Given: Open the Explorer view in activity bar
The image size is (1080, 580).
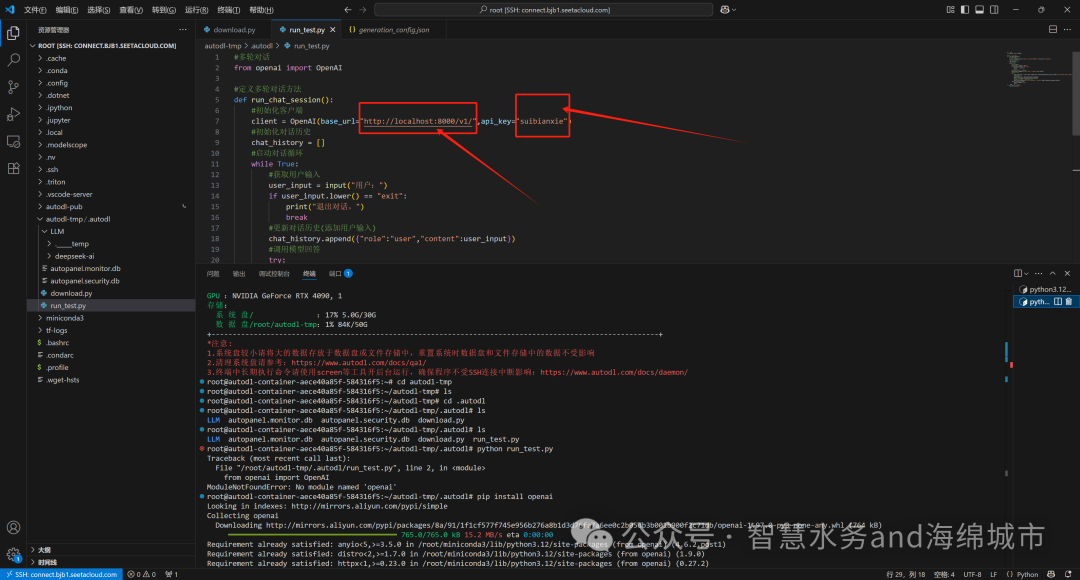Looking at the screenshot, I should (13, 33).
